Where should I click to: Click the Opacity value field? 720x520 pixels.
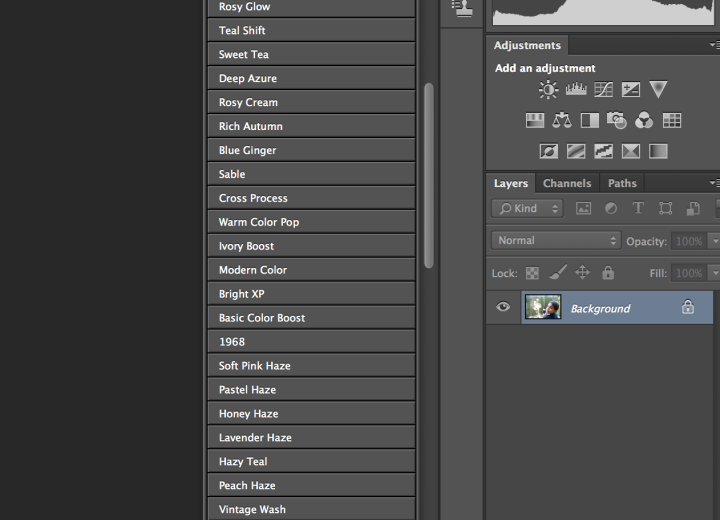point(689,241)
